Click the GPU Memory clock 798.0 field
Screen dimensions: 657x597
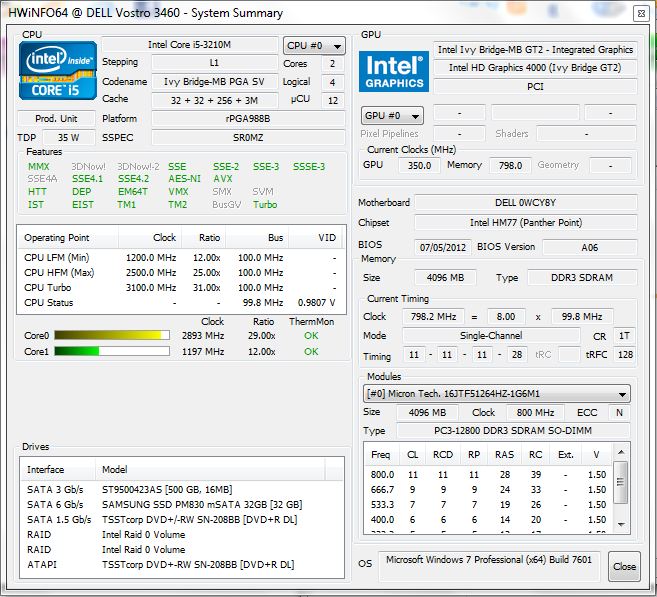pos(510,165)
